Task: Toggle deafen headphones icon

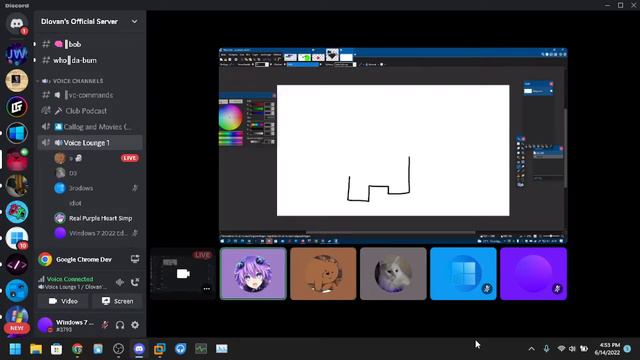Action: tap(120, 325)
